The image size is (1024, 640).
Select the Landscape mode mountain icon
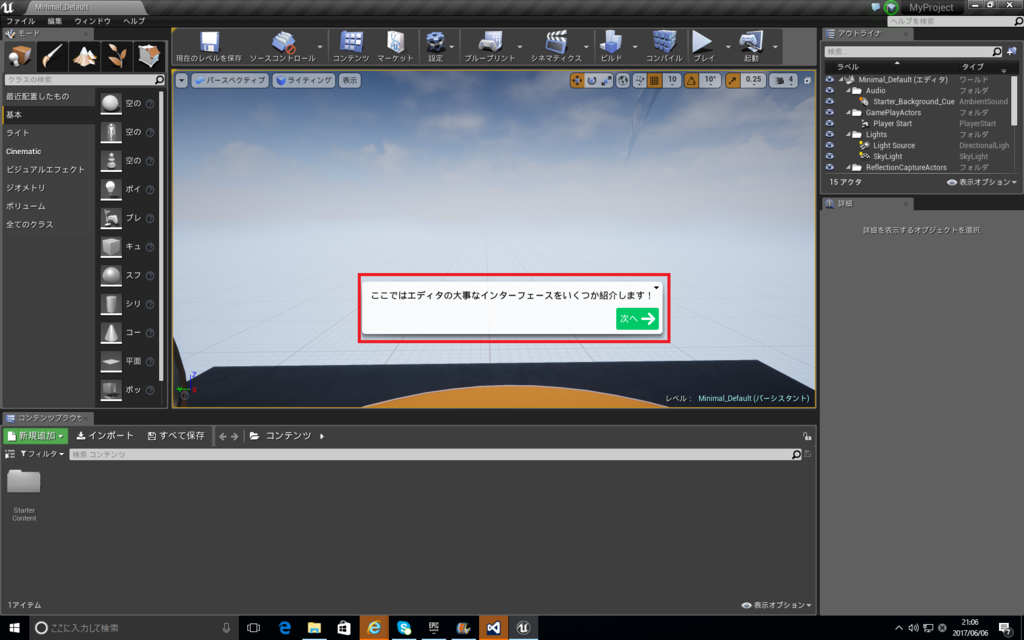(x=84, y=56)
